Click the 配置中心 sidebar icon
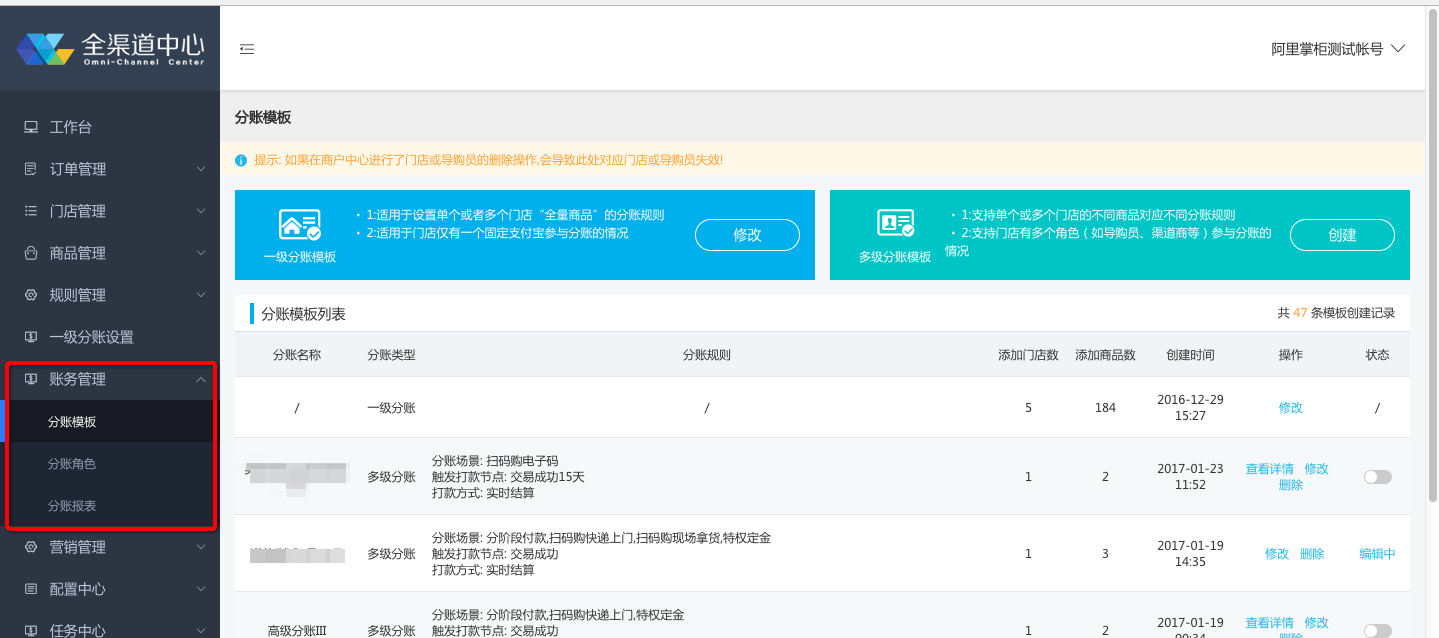 pos(31,589)
